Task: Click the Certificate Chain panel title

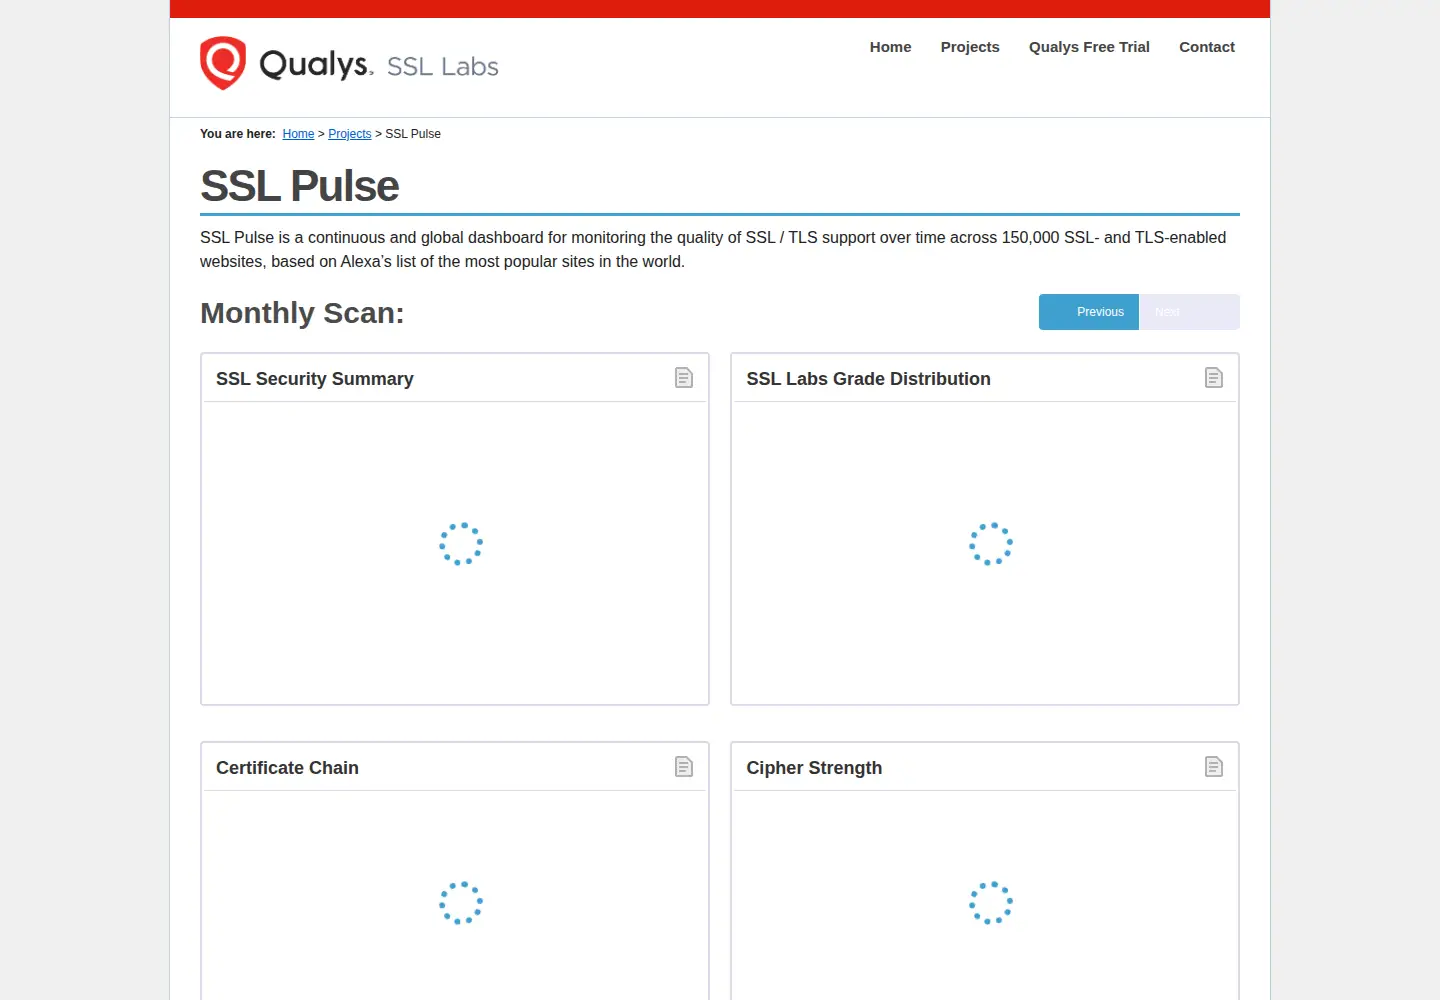Action: pos(287,768)
